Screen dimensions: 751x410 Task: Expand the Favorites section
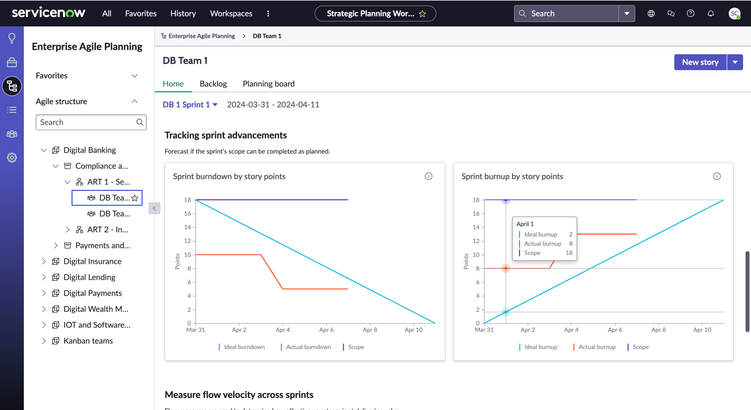coord(135,76)
